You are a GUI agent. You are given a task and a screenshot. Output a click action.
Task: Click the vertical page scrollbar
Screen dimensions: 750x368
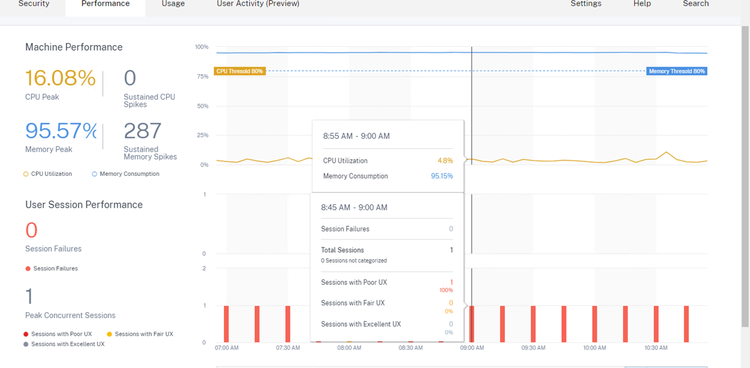pyautogui.click(x=746, y=177)
